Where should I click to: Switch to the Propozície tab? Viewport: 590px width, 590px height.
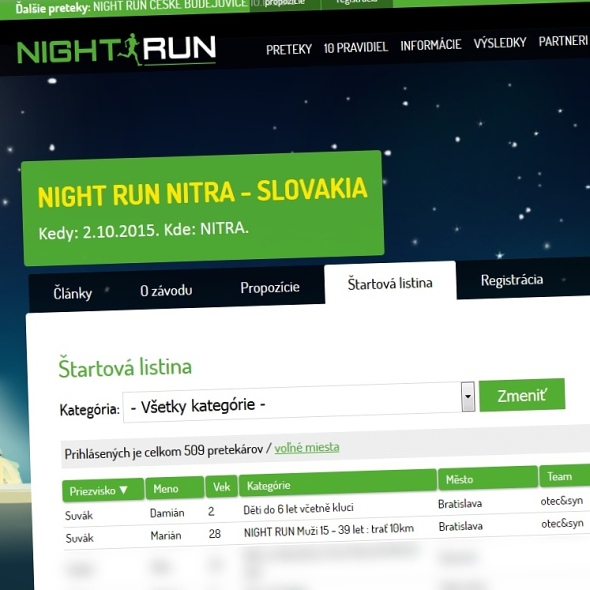(270, 287)
